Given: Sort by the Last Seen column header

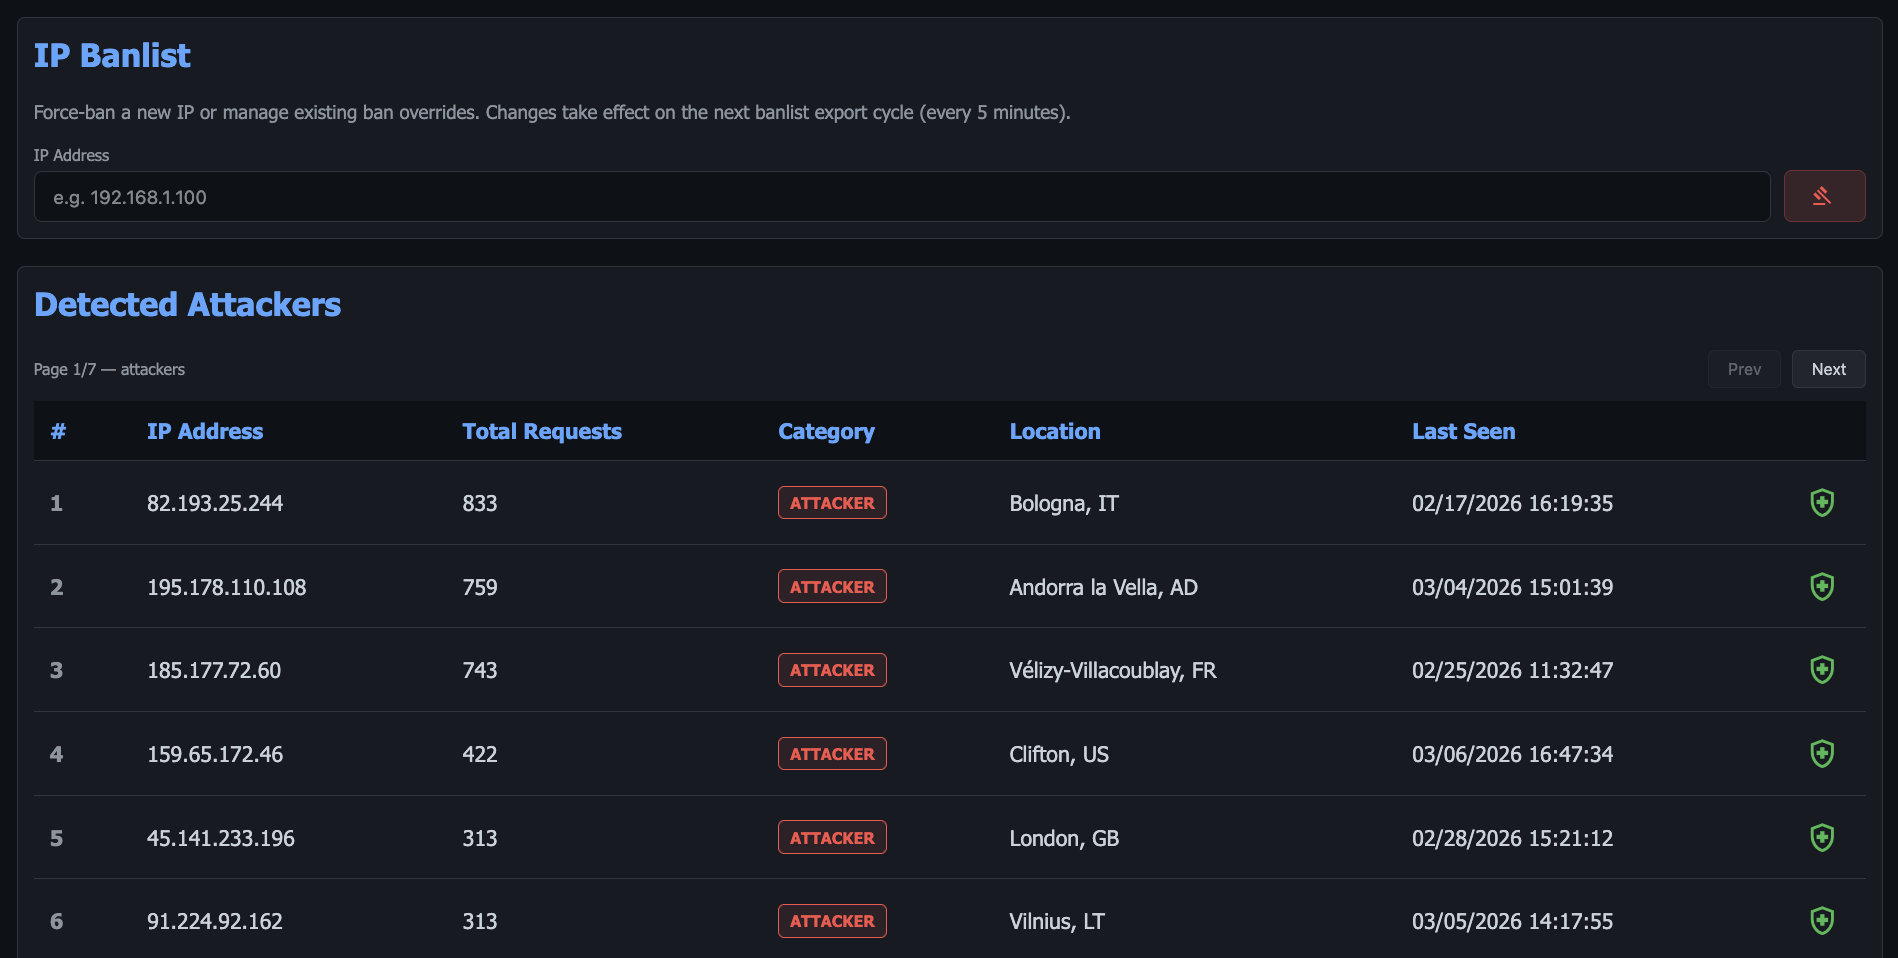Looking at the screenshot, I should pos(1463,431).
